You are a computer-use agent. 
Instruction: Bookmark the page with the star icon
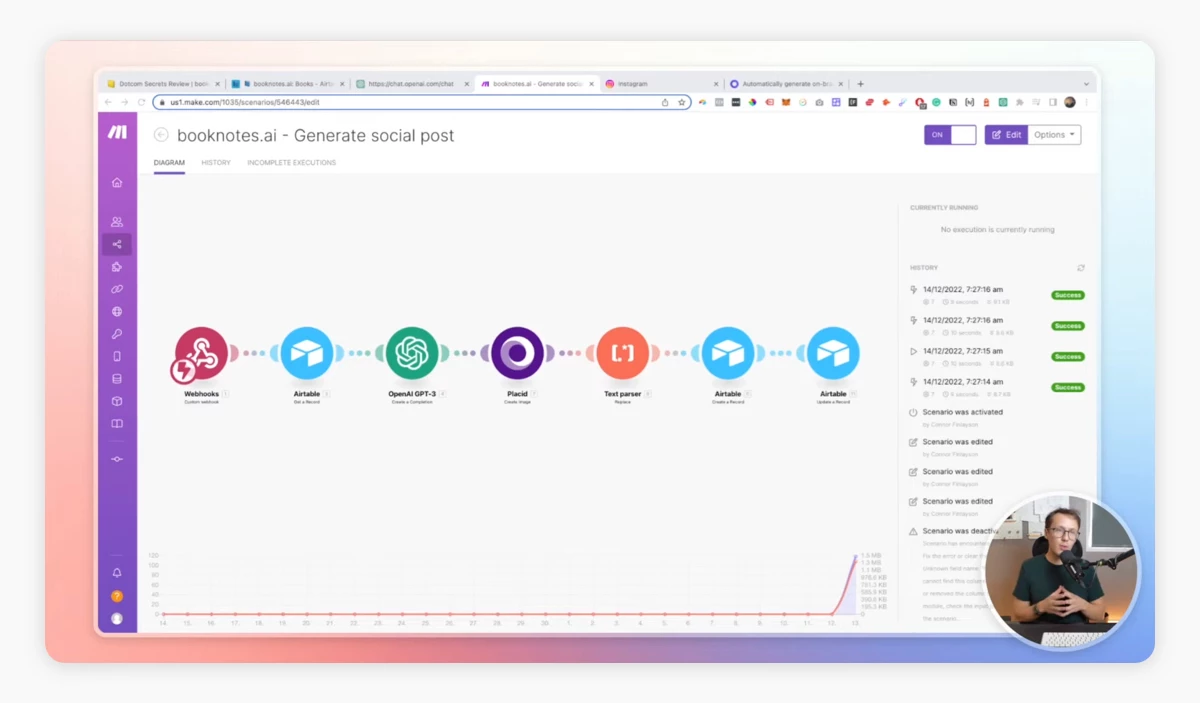(681, 102)
